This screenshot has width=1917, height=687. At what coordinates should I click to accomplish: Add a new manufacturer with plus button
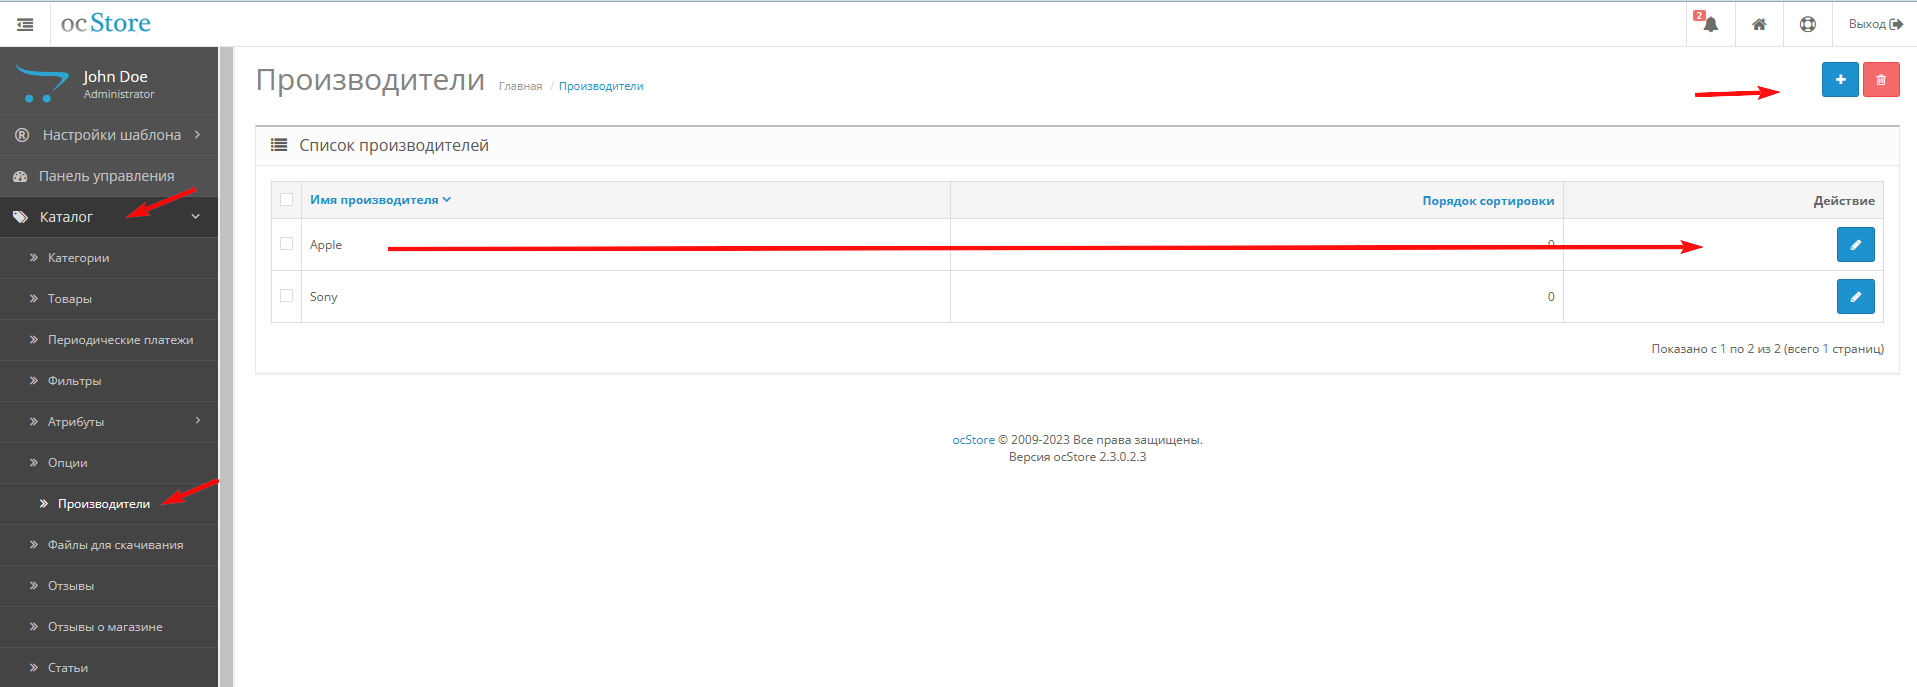click(1840, 80)
